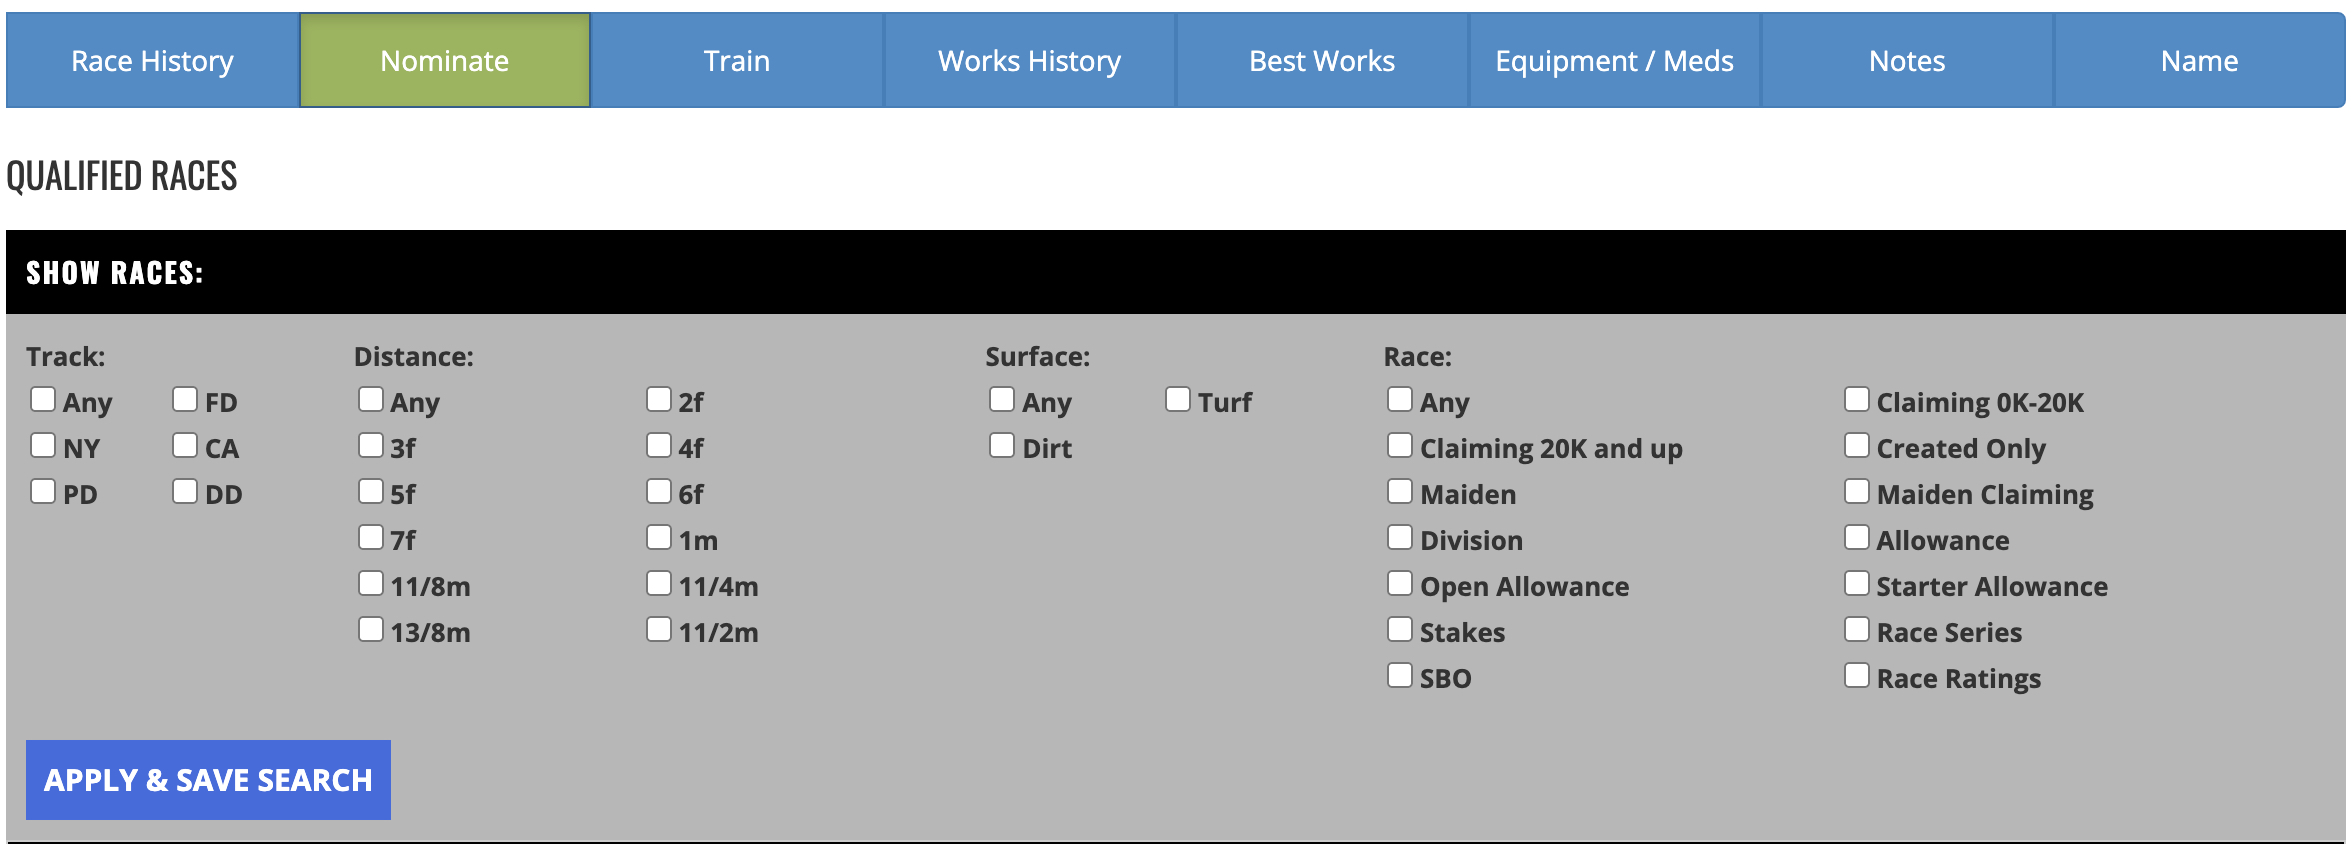
Task: Switch to the Train tab
Action: (736, 61)
